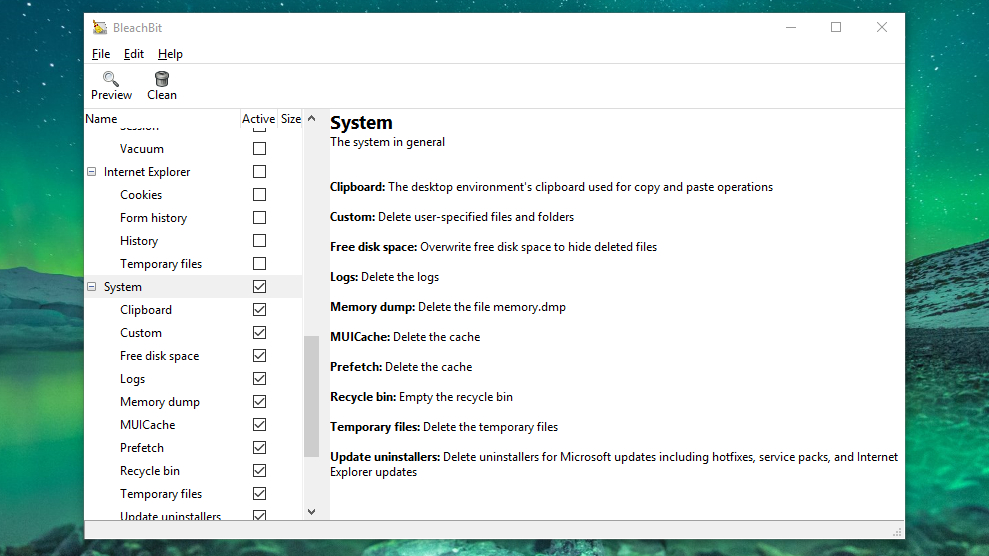Open the Edit menu
This screenshot has width=989, height=556.
pos(134,54)
